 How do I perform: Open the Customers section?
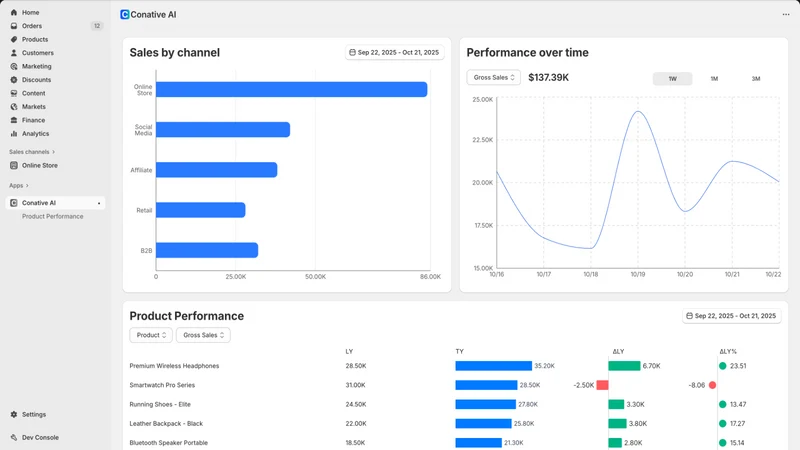(37, 53)
